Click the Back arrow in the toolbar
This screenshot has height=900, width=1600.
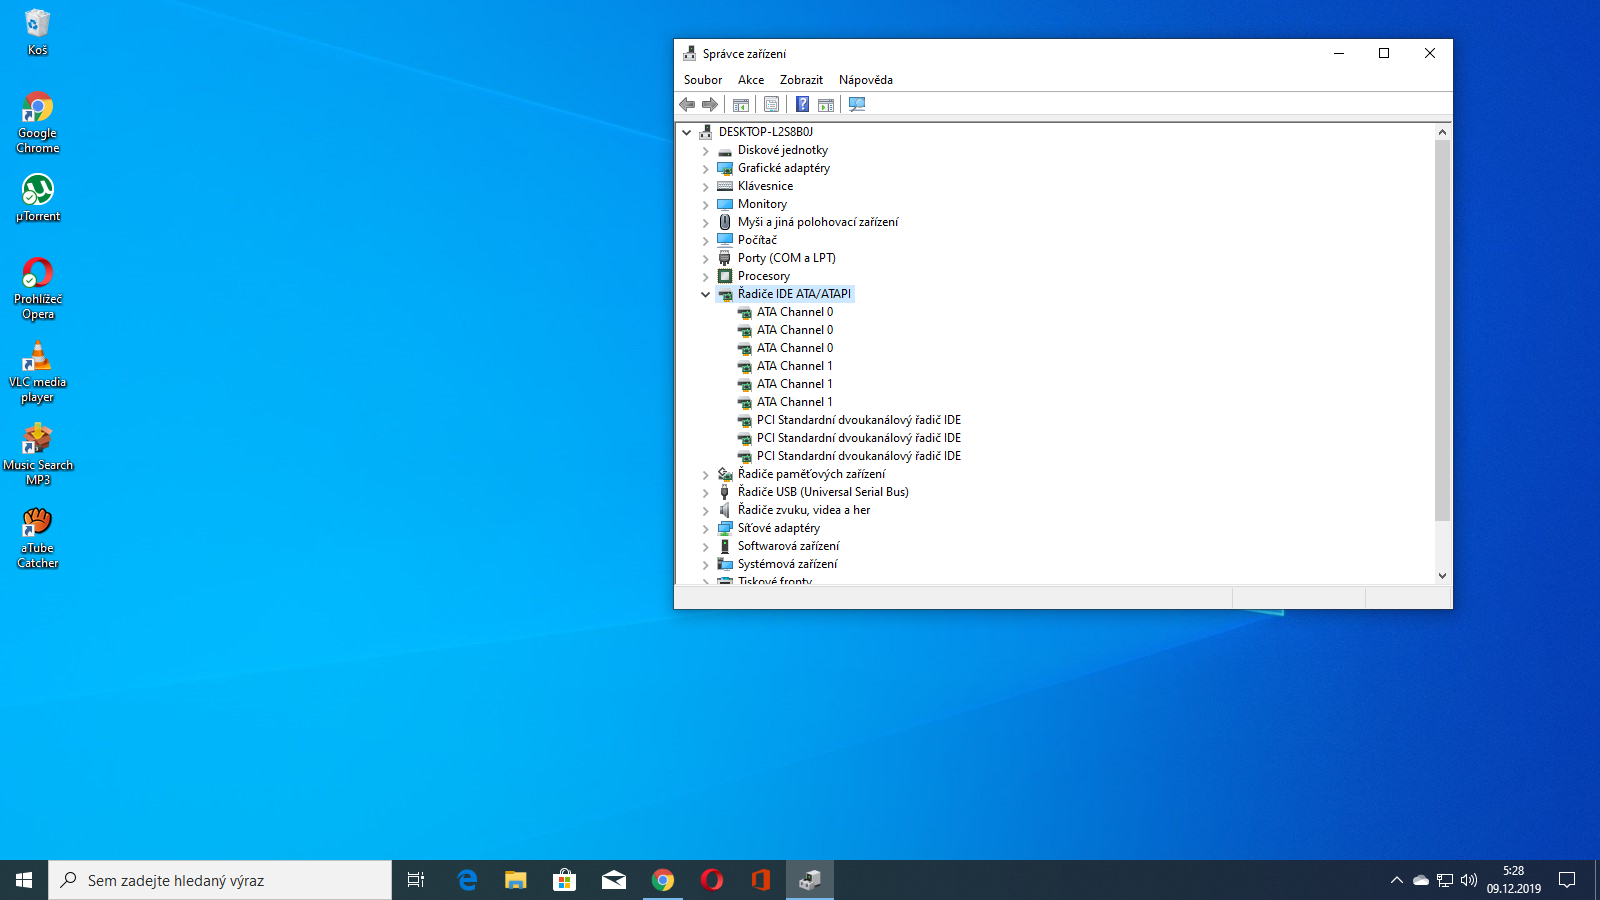click(x=687, y=104)
